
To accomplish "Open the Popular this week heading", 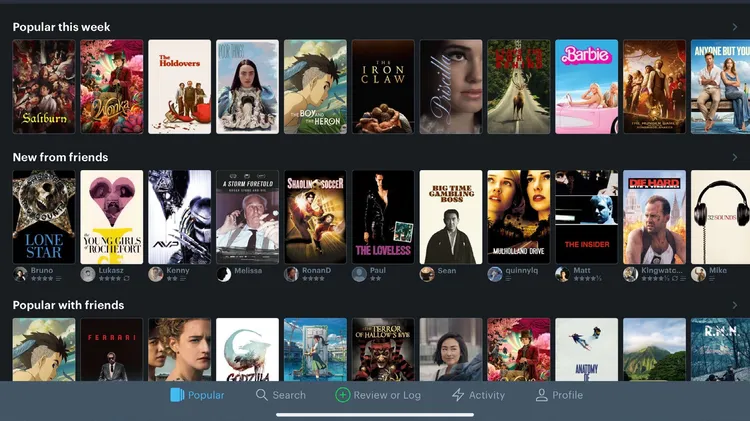I will (x=61, y=27).
